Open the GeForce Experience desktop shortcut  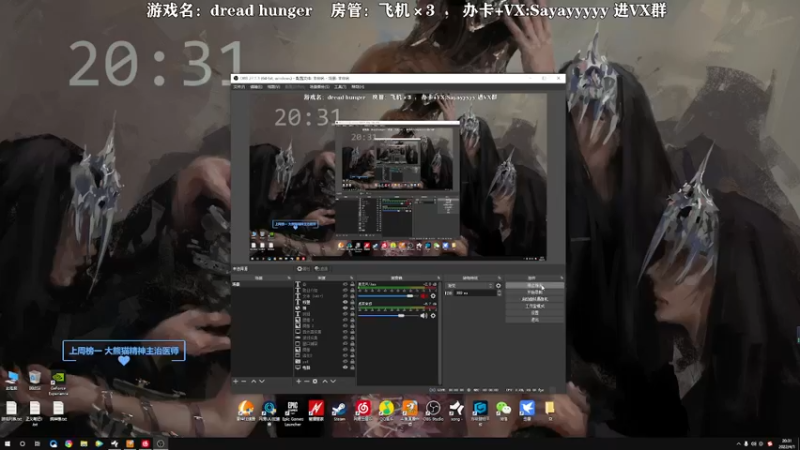coord(58,383)
